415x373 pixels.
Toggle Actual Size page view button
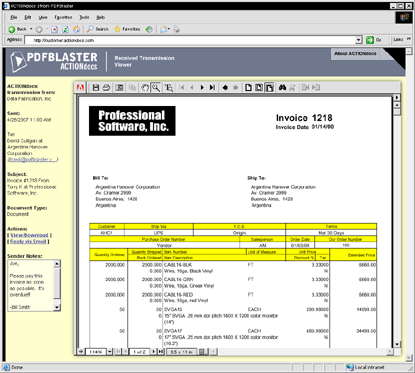[248, 88]
